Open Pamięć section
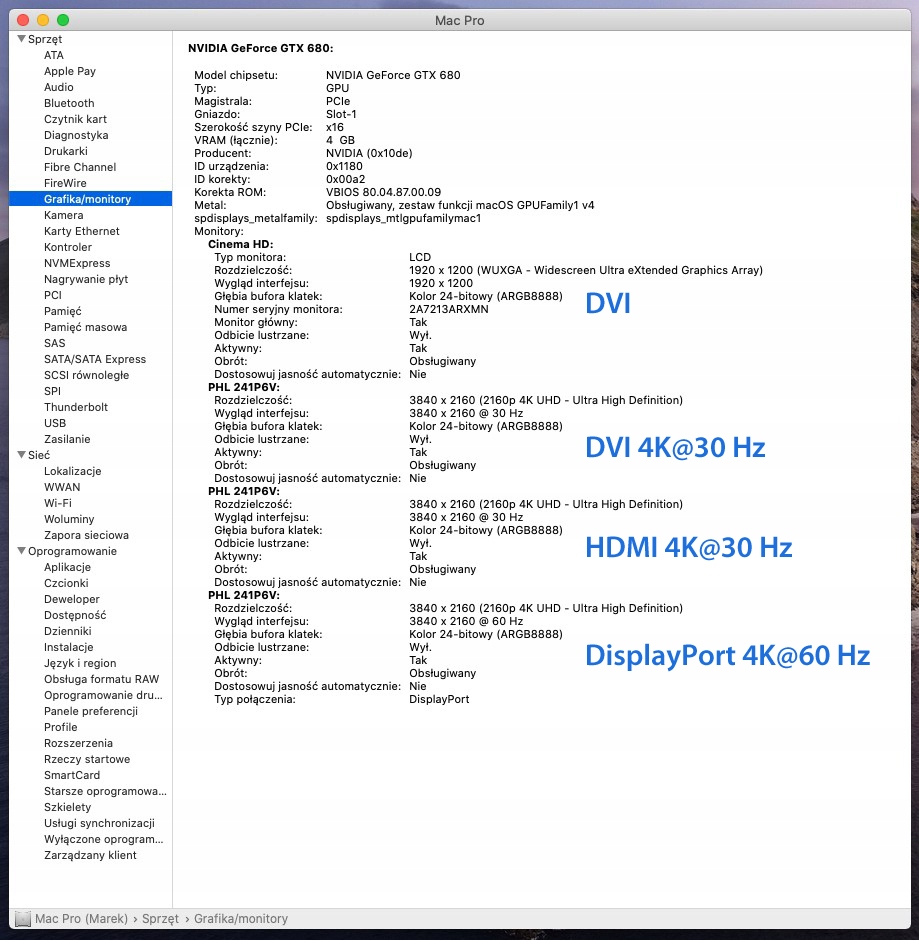This screenshot has width=919, height=940. click(63, 311)
